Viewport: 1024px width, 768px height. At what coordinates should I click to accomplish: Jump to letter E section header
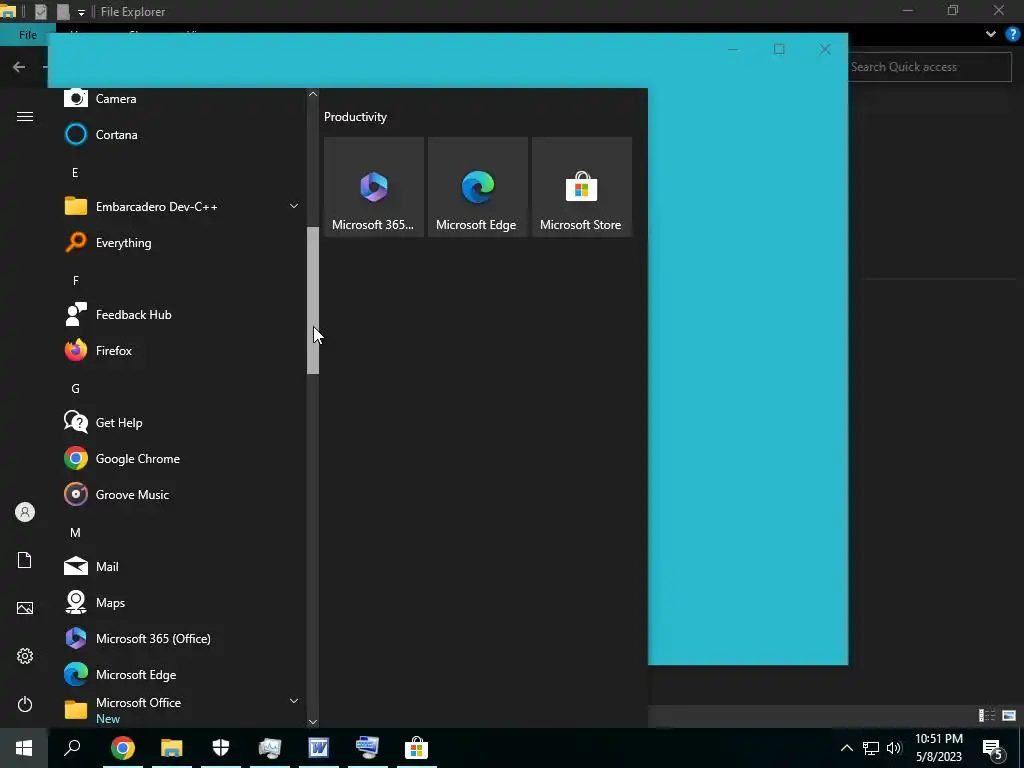click(x=75, y=172)
